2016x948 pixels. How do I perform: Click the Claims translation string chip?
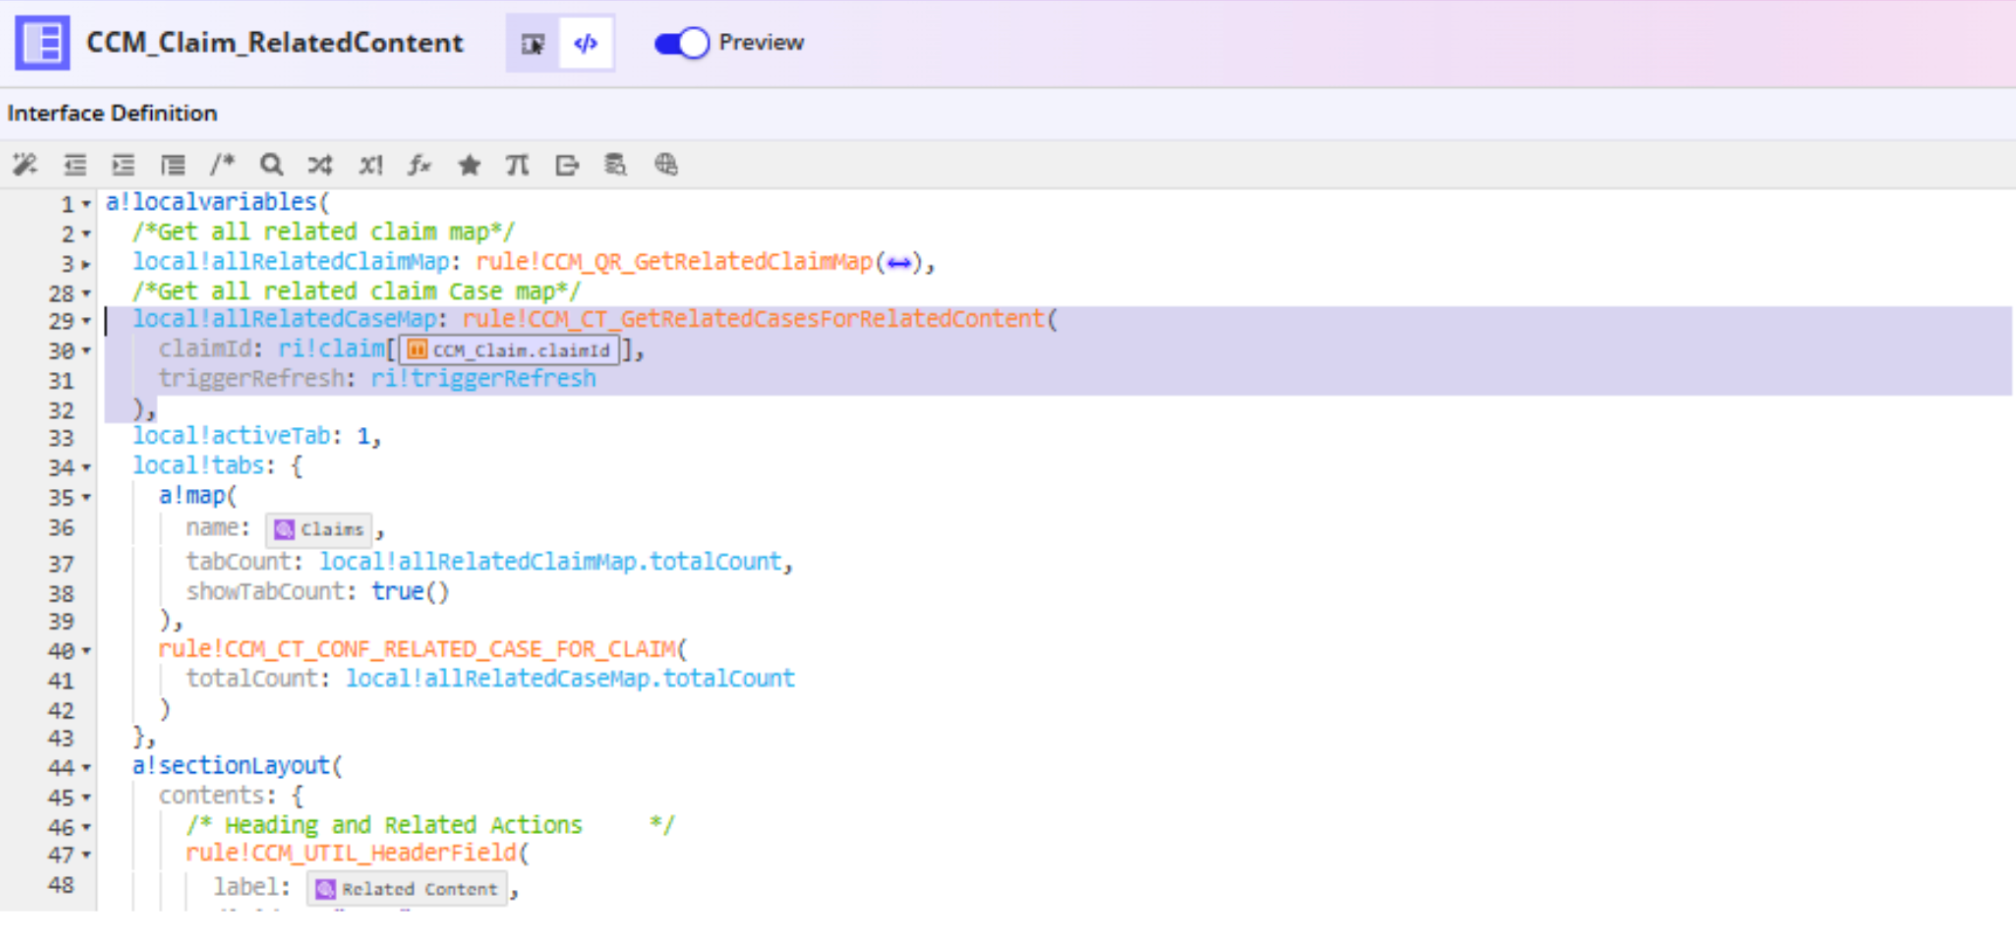pyautogui.click(x=320, y=529)
